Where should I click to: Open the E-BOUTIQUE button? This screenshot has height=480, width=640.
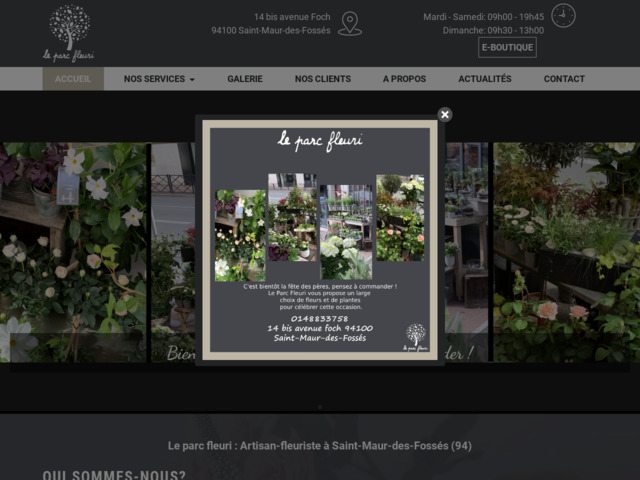507,47
